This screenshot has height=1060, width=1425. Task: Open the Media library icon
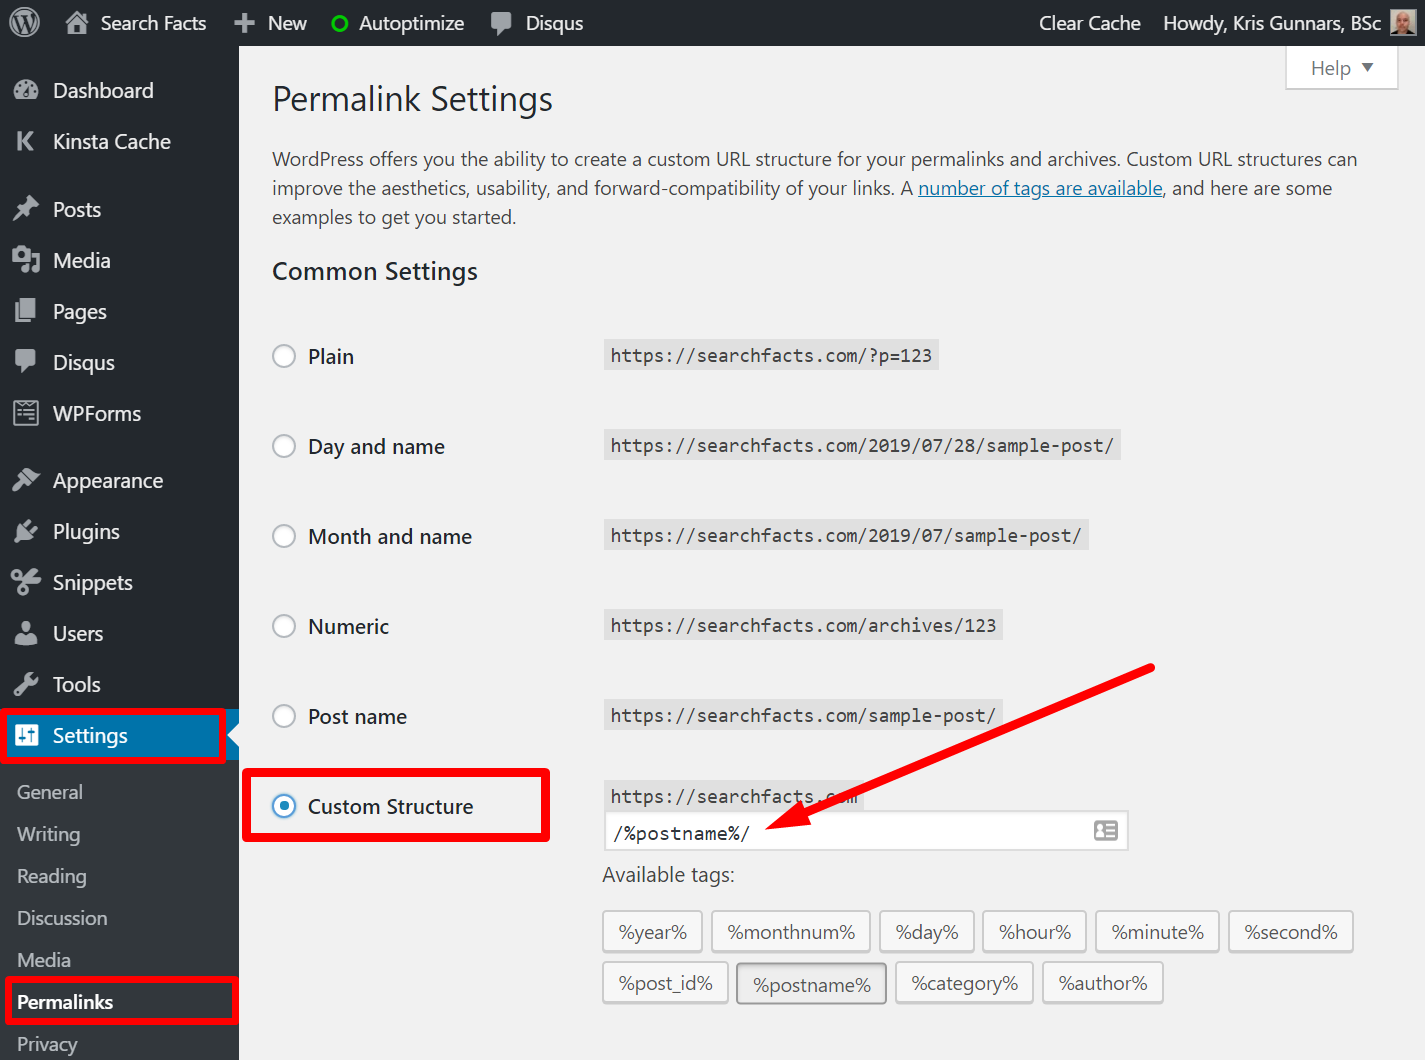point(27,260)
